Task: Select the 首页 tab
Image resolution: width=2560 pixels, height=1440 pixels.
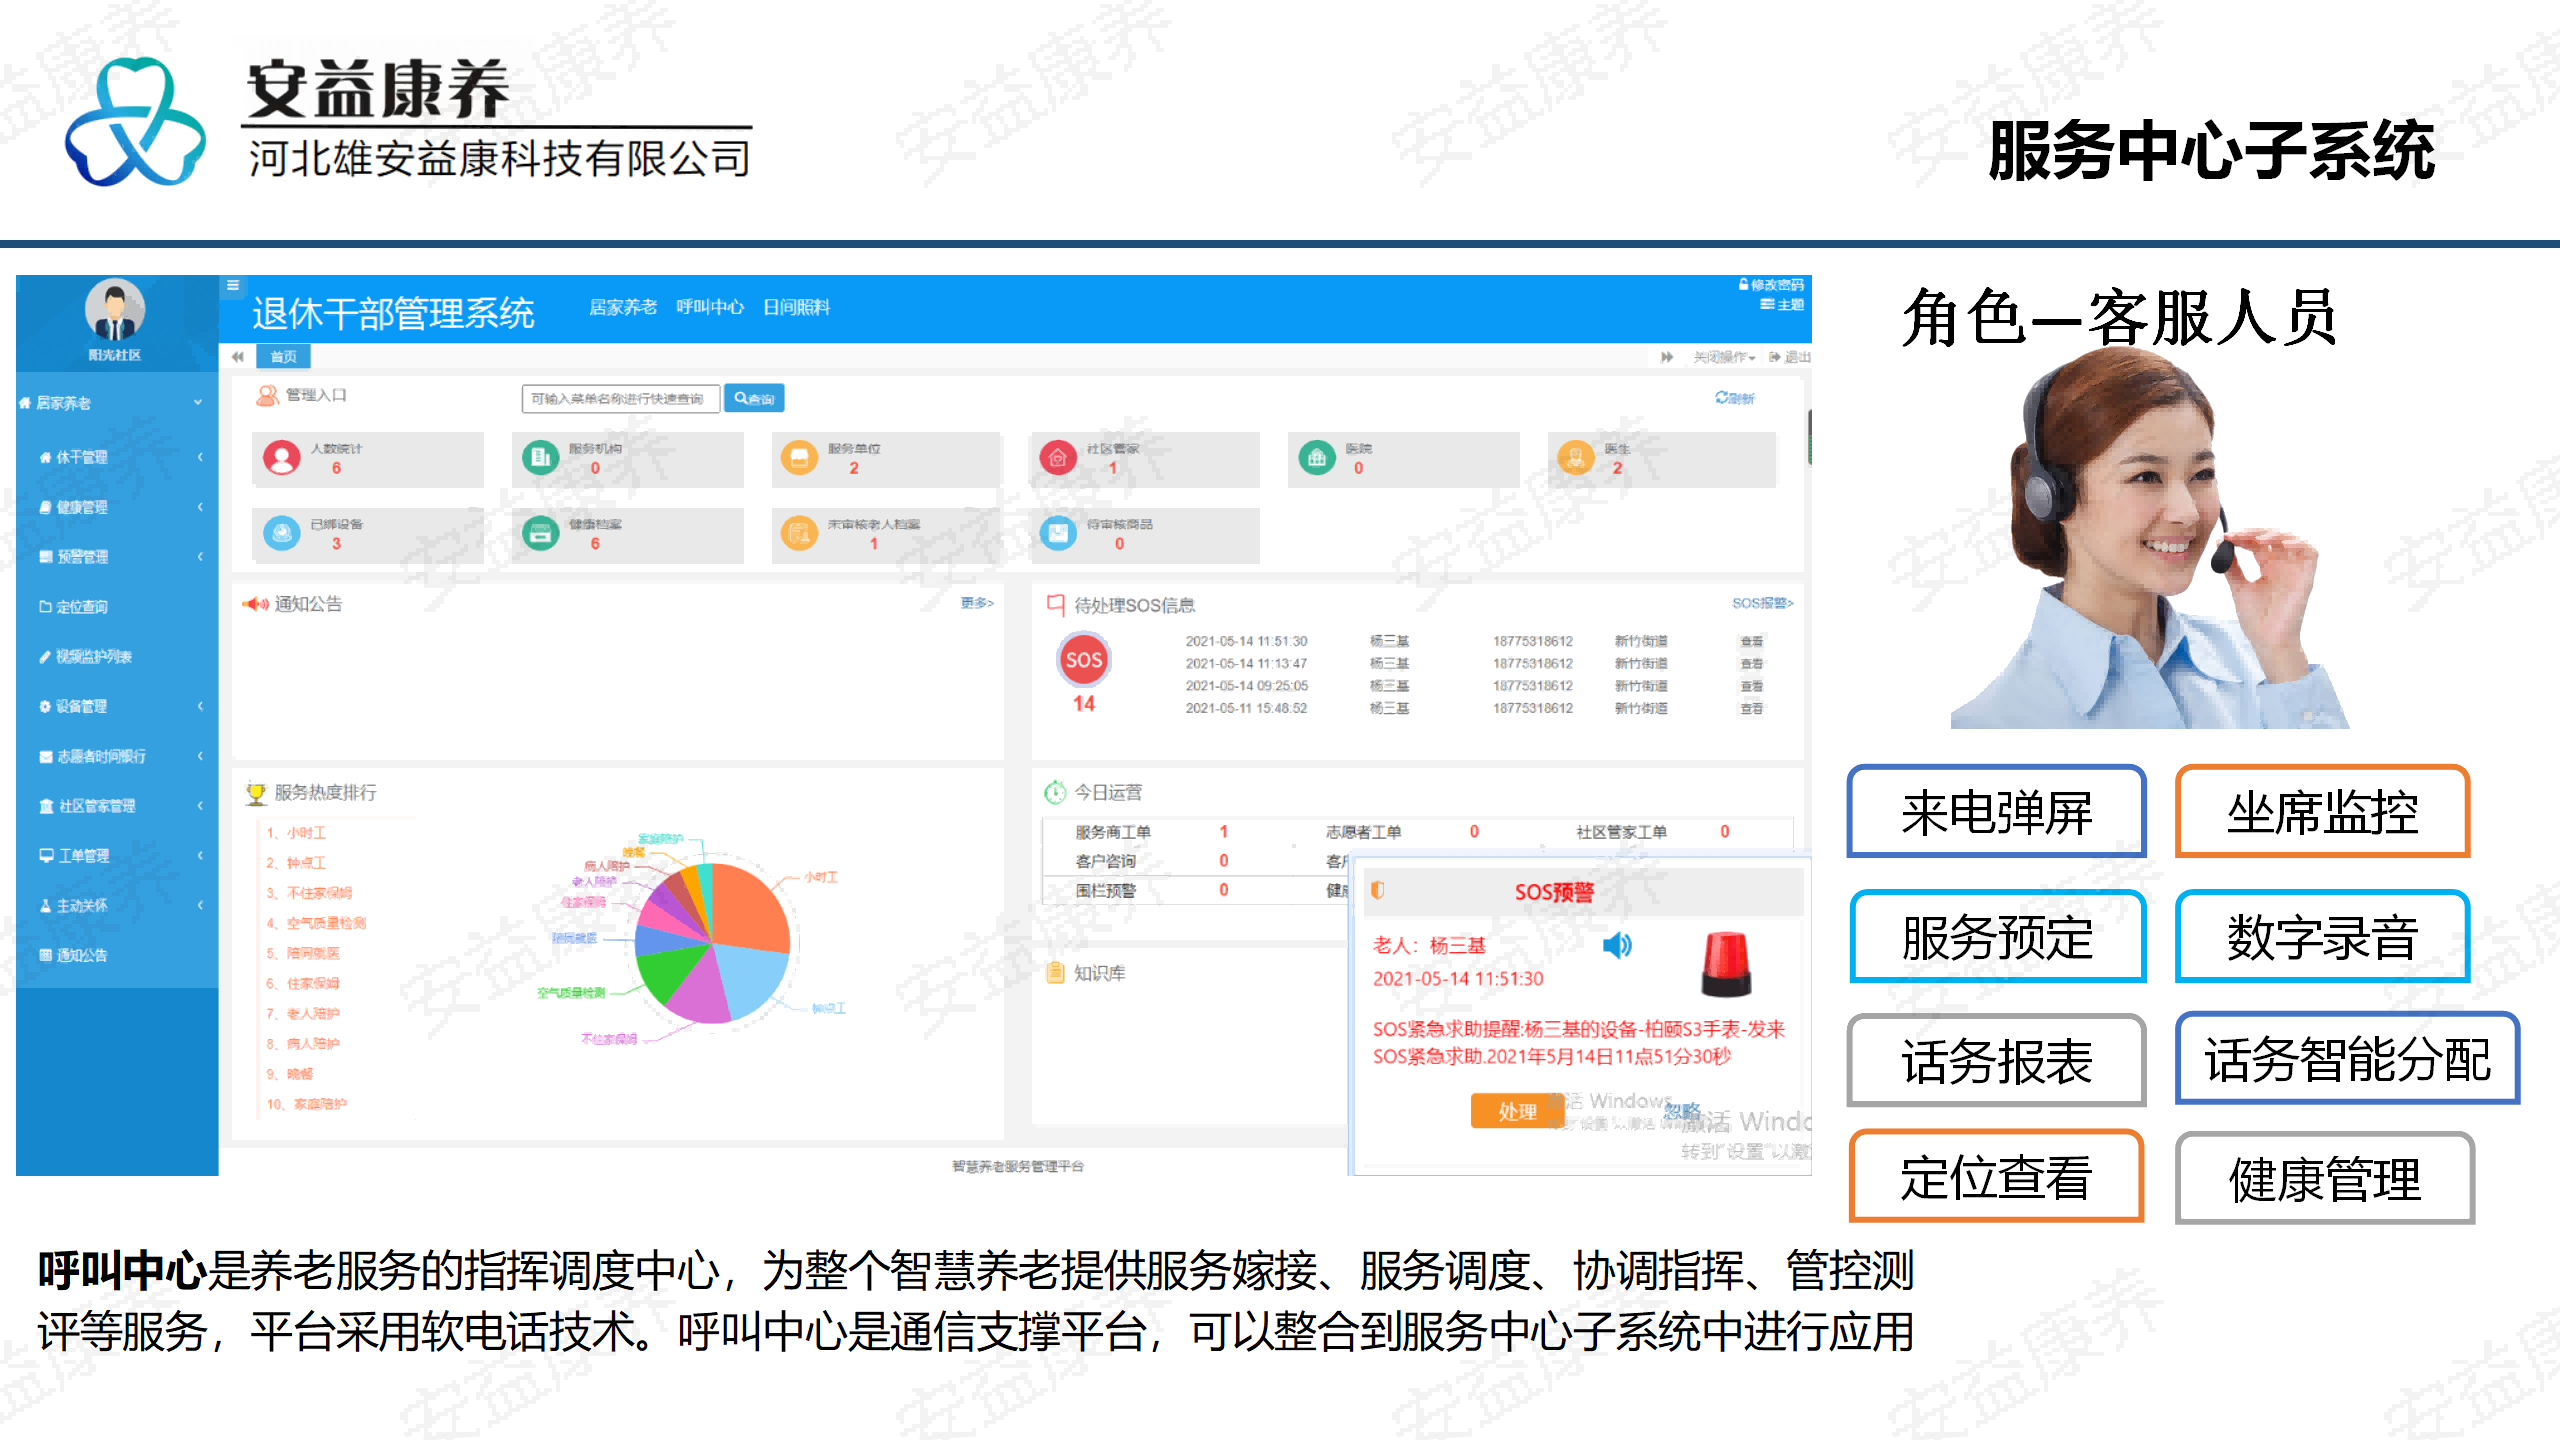Action: 283,357
